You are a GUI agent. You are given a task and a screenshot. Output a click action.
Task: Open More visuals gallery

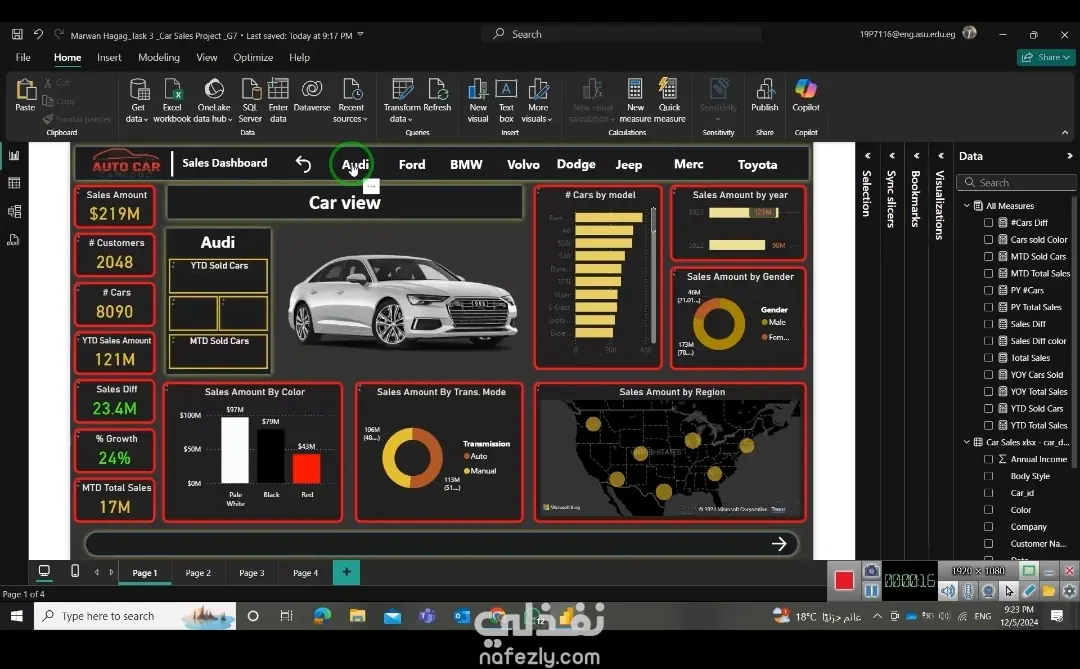point(537,101)
